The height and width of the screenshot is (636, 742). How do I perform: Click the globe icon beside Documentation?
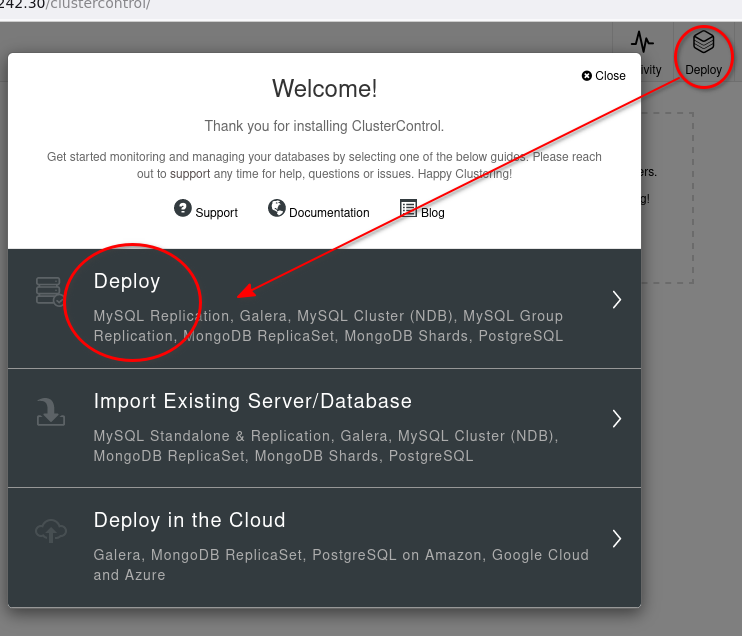coord(277,208)
